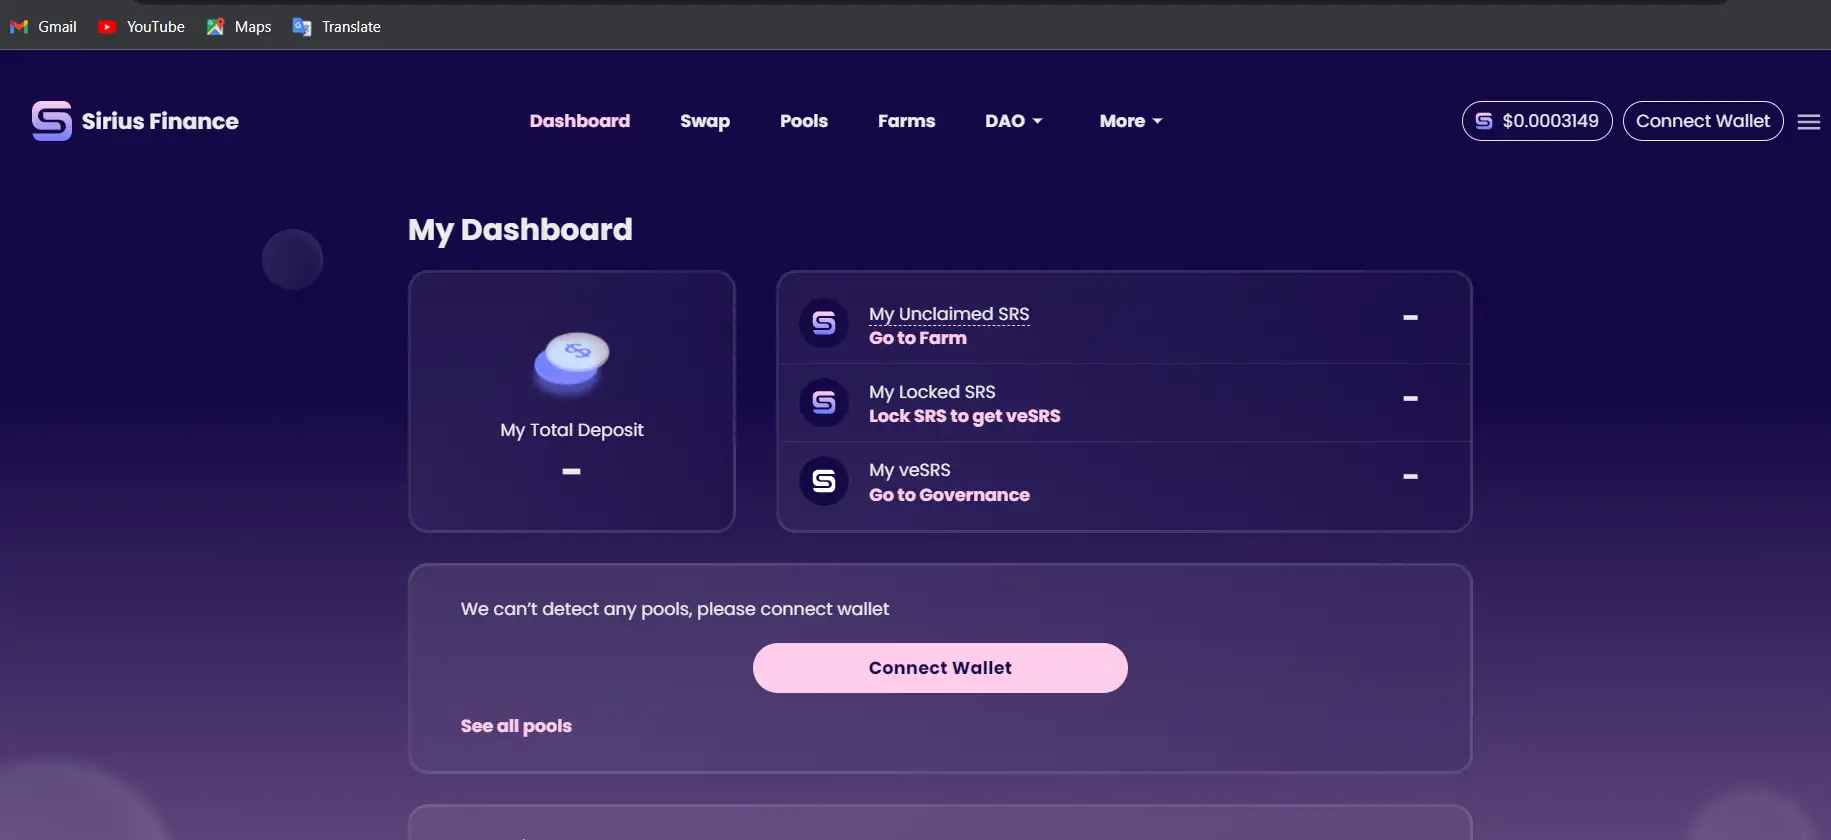This screenshot has width=1831, height=840.
Task: Open YouTube bookmark in bookmarks bar
Action: coord(142,27)
